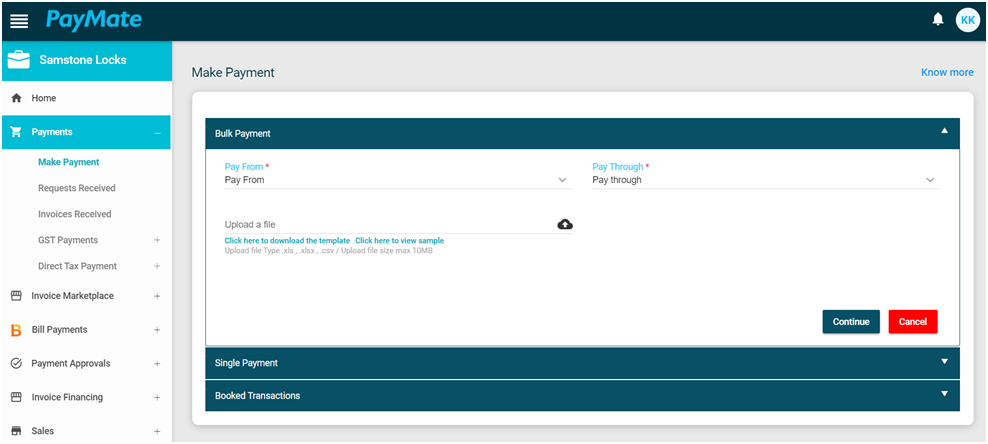This screenshot has width=988, height=444.
Task: Click the Bulk Payment header title
Action: pyautogui.click(x=243, y=134)
